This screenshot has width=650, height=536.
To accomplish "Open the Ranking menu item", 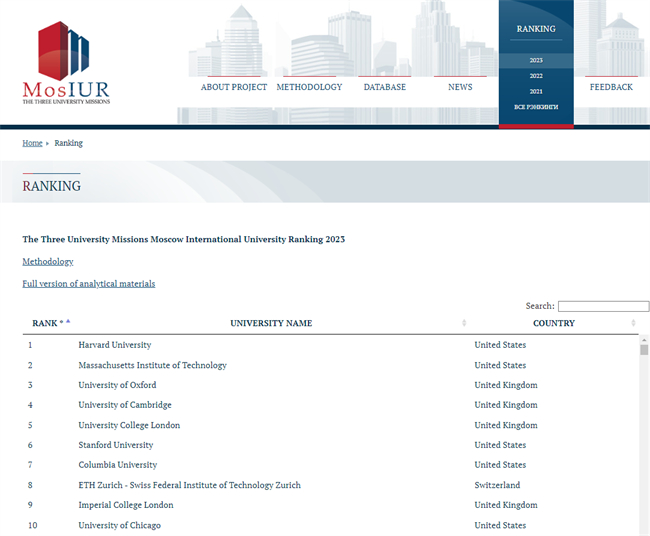I will (x=536, y=29).
